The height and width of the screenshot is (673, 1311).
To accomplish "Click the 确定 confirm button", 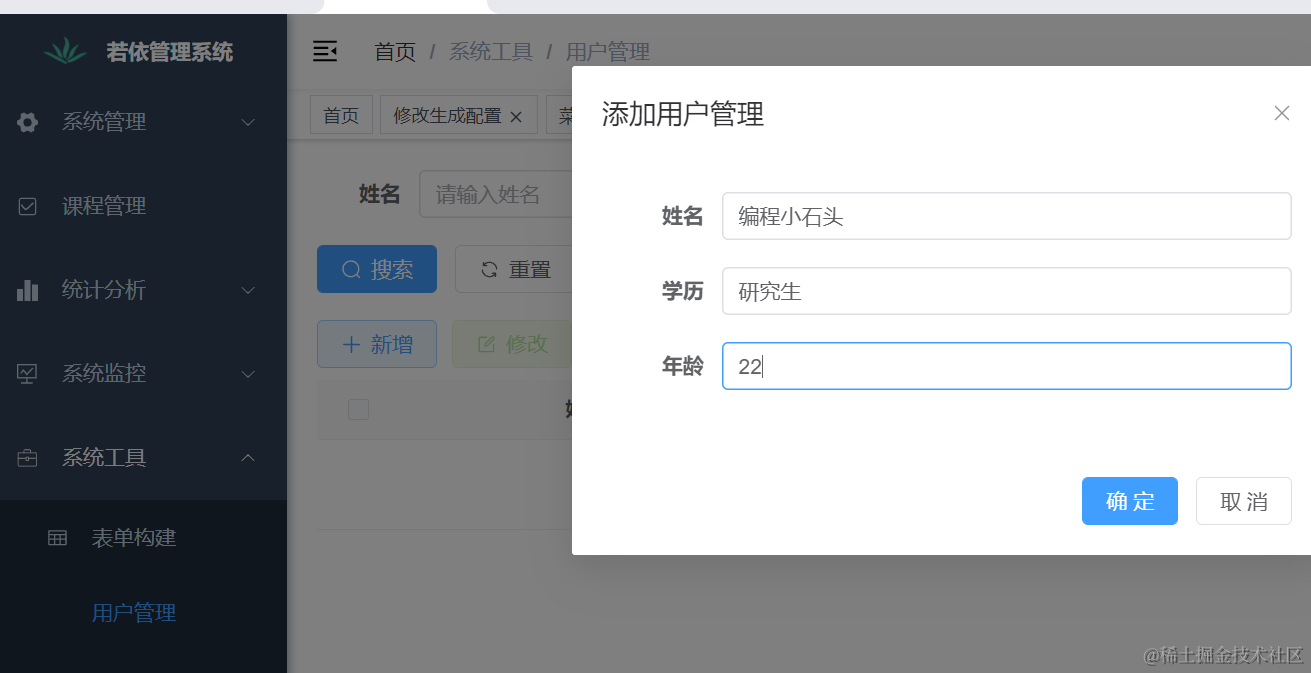I will (1129, 501).
